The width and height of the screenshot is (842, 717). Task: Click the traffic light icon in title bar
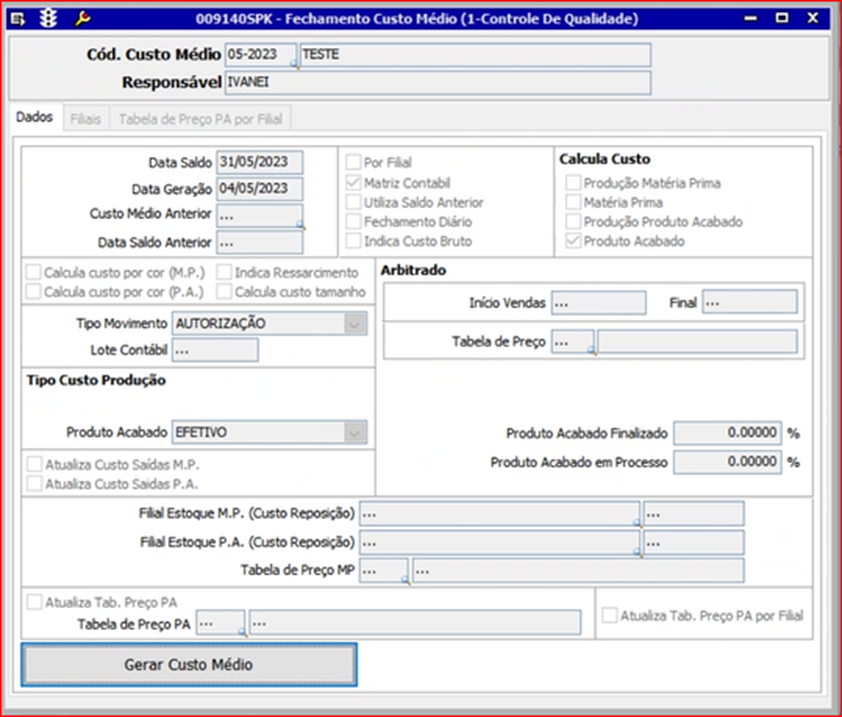click(x=49, y=18)
